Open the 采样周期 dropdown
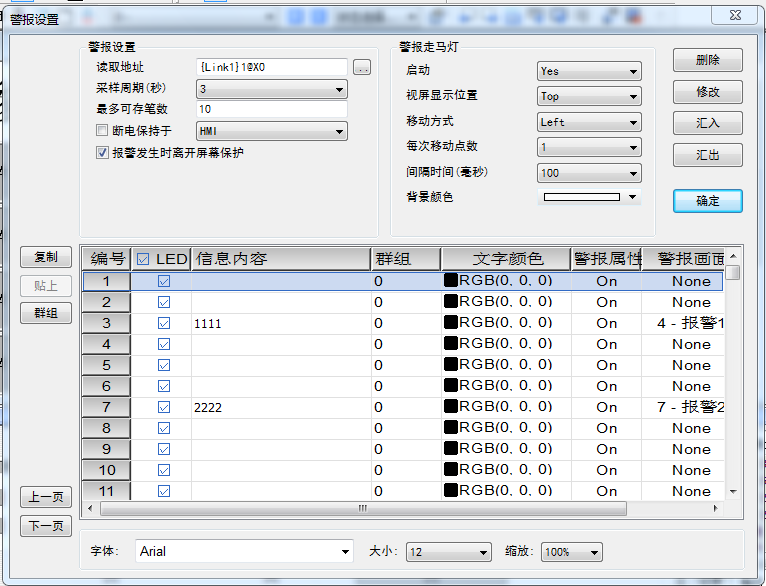This screenshot has height=586, width=766. pyautogui.click(x=340, y=89)
